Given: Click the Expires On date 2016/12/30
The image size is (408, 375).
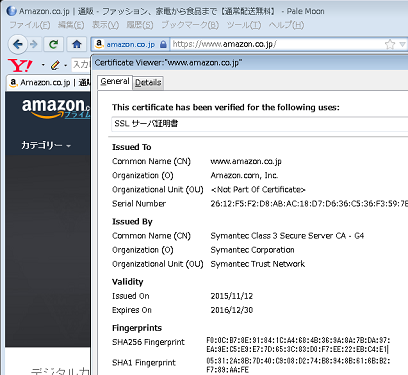Looking at the screenshot, I should click(x=232, y=310).
